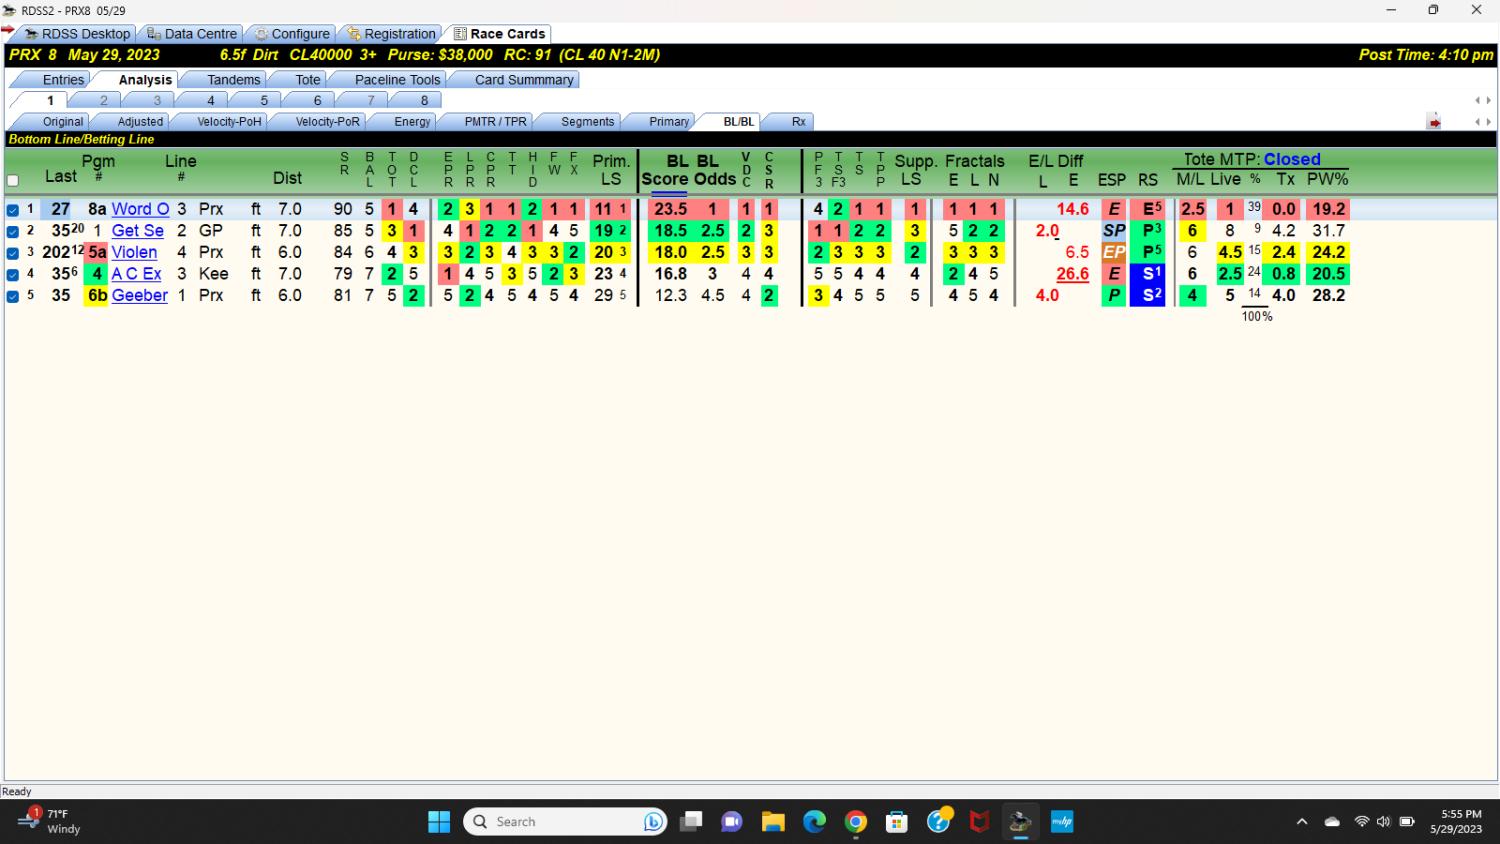The height and width of the screenshot is (844, 1500).
Task: Open the McAfee taskbar icon
Action: click(980, 822)
